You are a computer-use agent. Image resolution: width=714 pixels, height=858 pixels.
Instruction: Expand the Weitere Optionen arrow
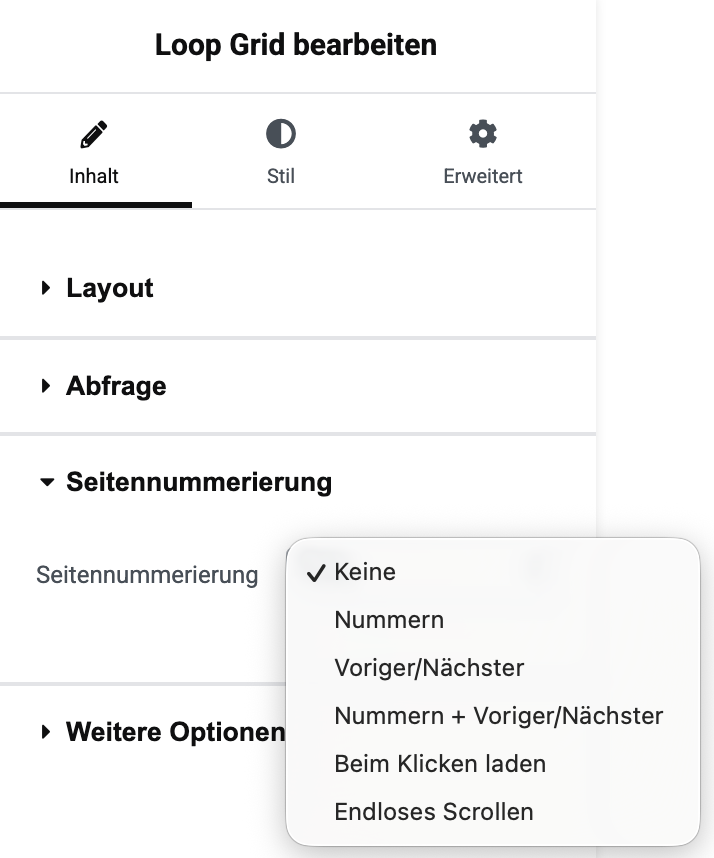click(x=46, y=732)
